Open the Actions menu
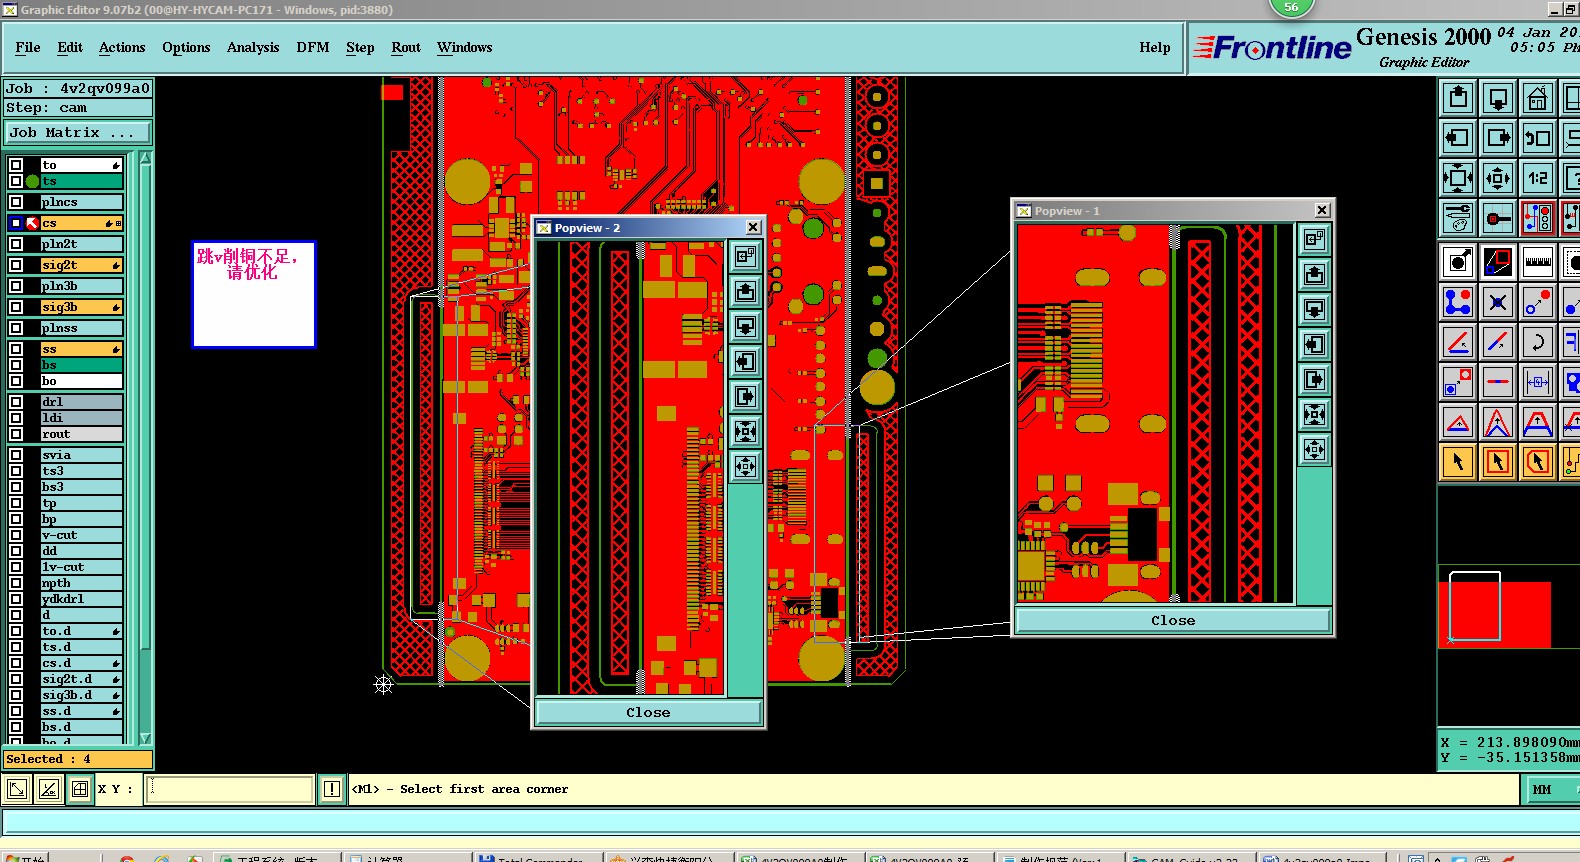1580x862 pixels. (122, 47)
